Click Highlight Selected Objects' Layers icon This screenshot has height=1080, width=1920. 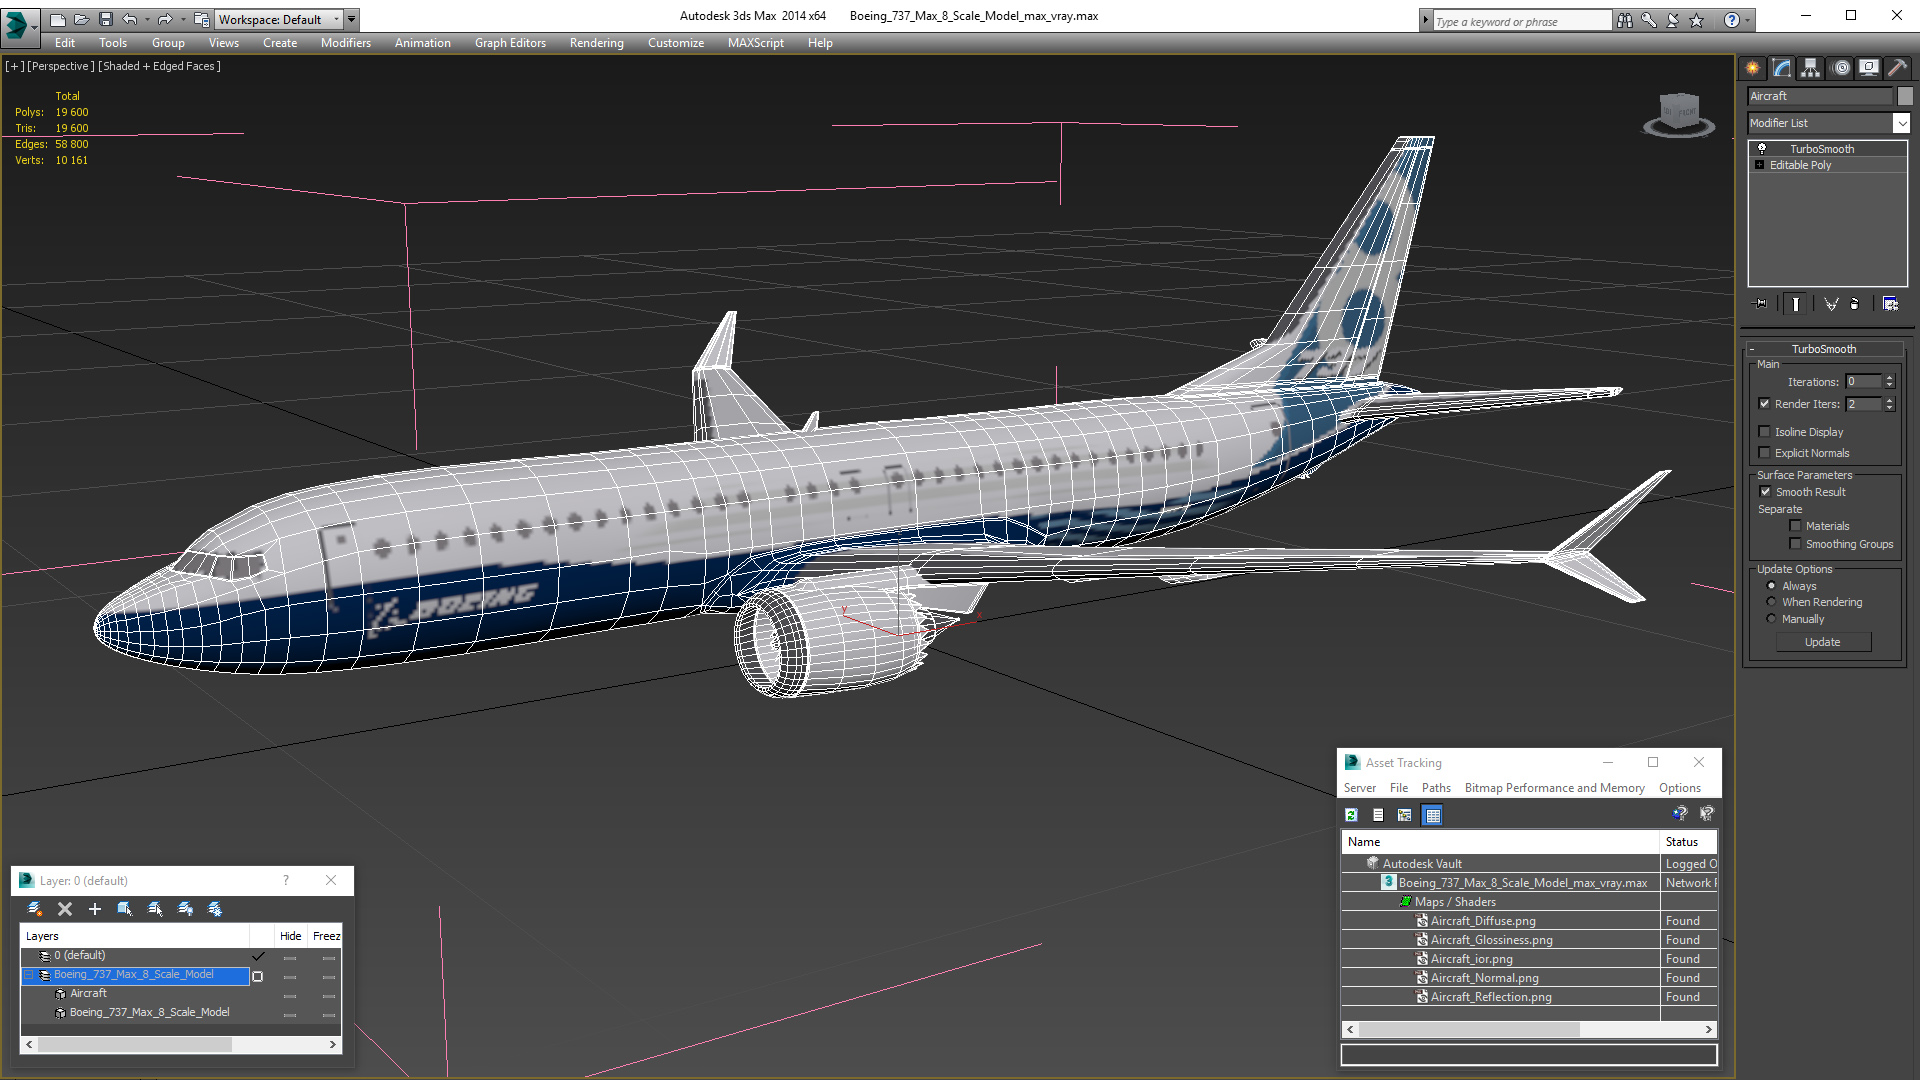click(155, 909)
